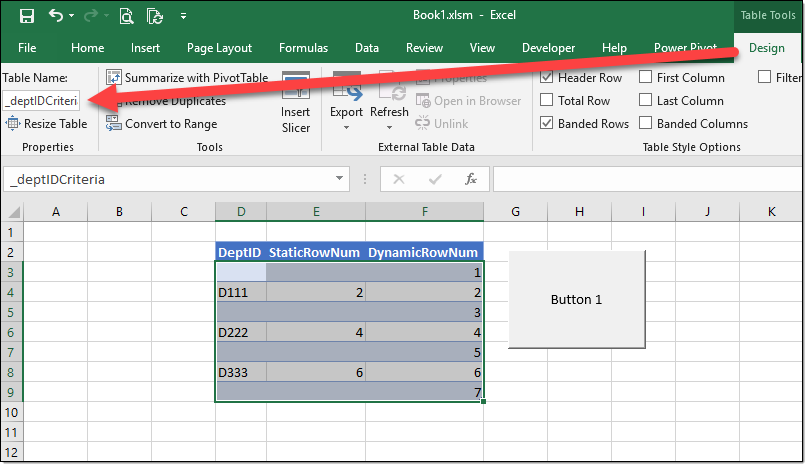Switch to the Insert tab

coord(145,48)
